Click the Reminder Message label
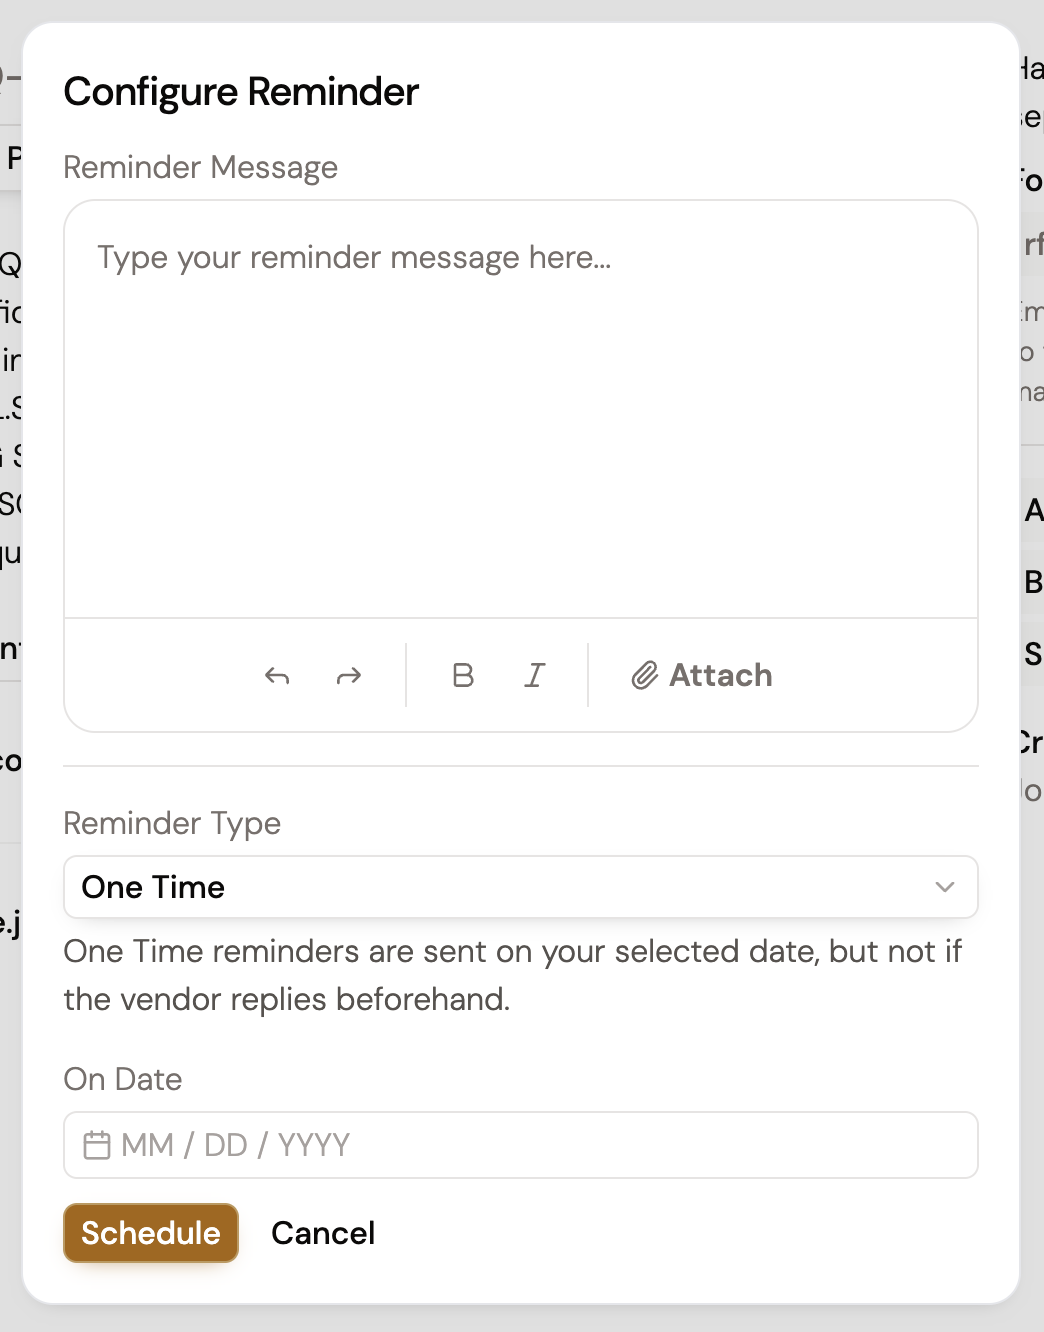The width and height of the screenshot is (1044, 1332). click(x=200, y=167)
